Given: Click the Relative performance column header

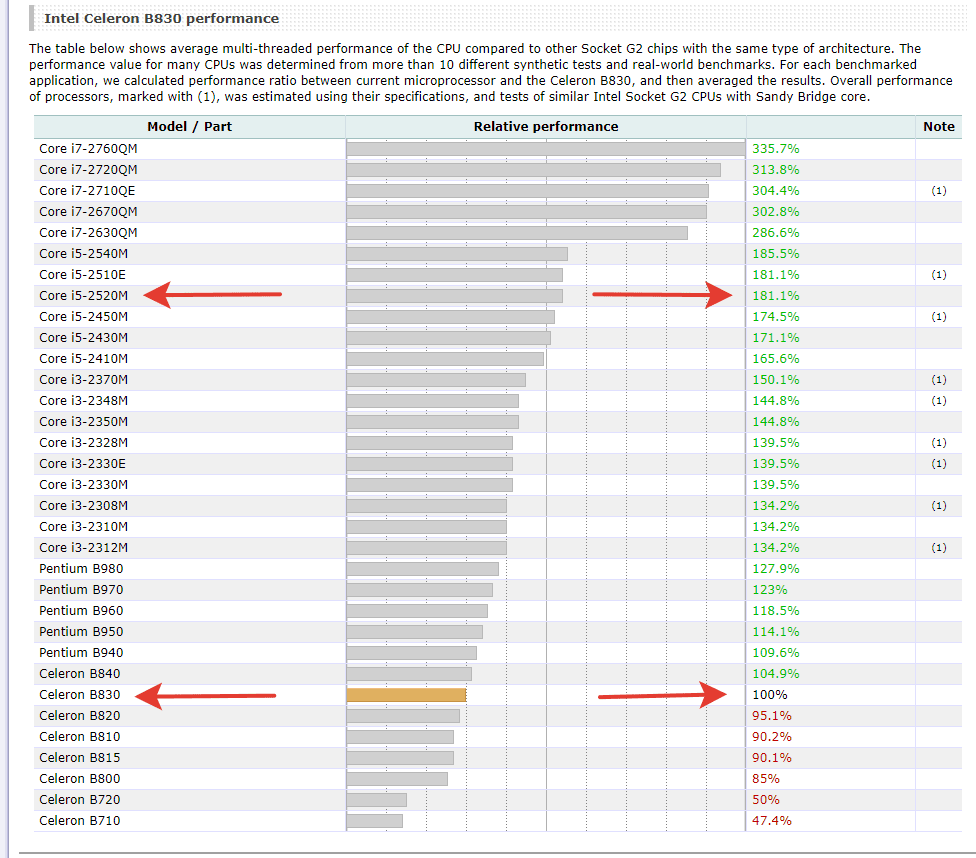Looking at the screenshot, I should (546, 126).
